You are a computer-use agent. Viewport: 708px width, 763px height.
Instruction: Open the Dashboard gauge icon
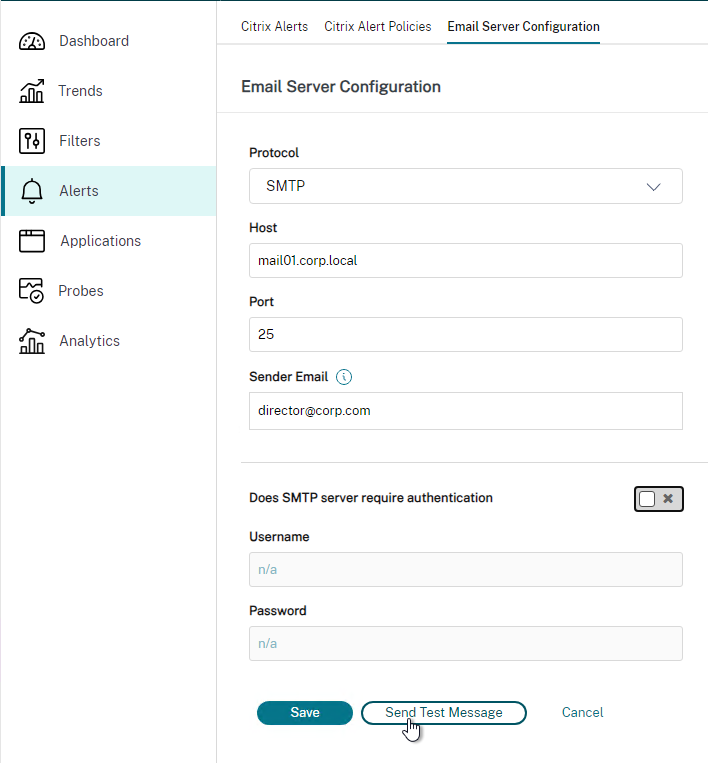tap(32, 41)
